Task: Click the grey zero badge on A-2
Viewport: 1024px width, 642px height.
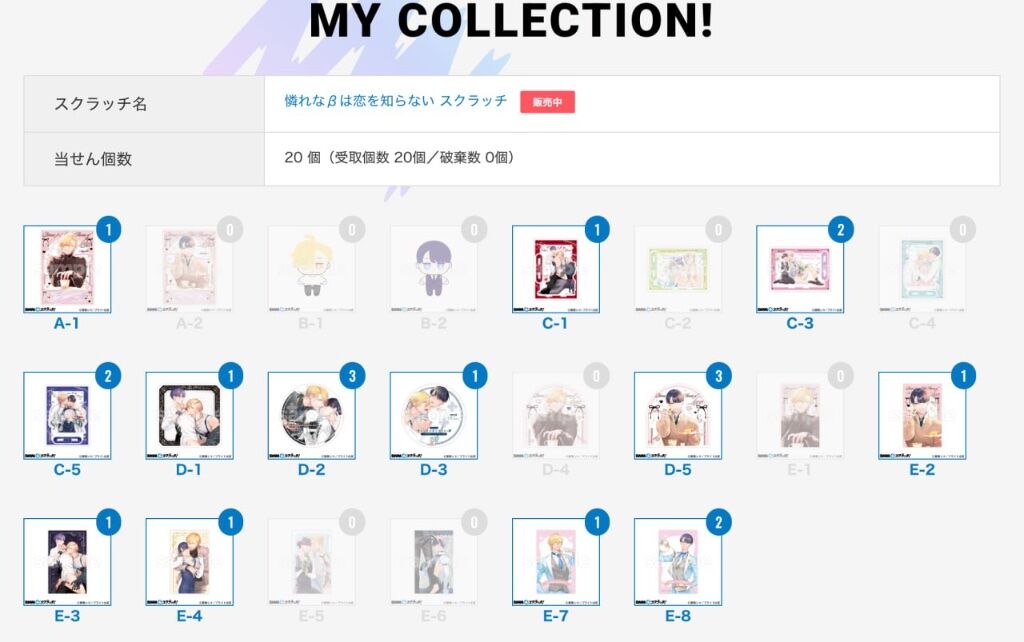Action: 230,229
